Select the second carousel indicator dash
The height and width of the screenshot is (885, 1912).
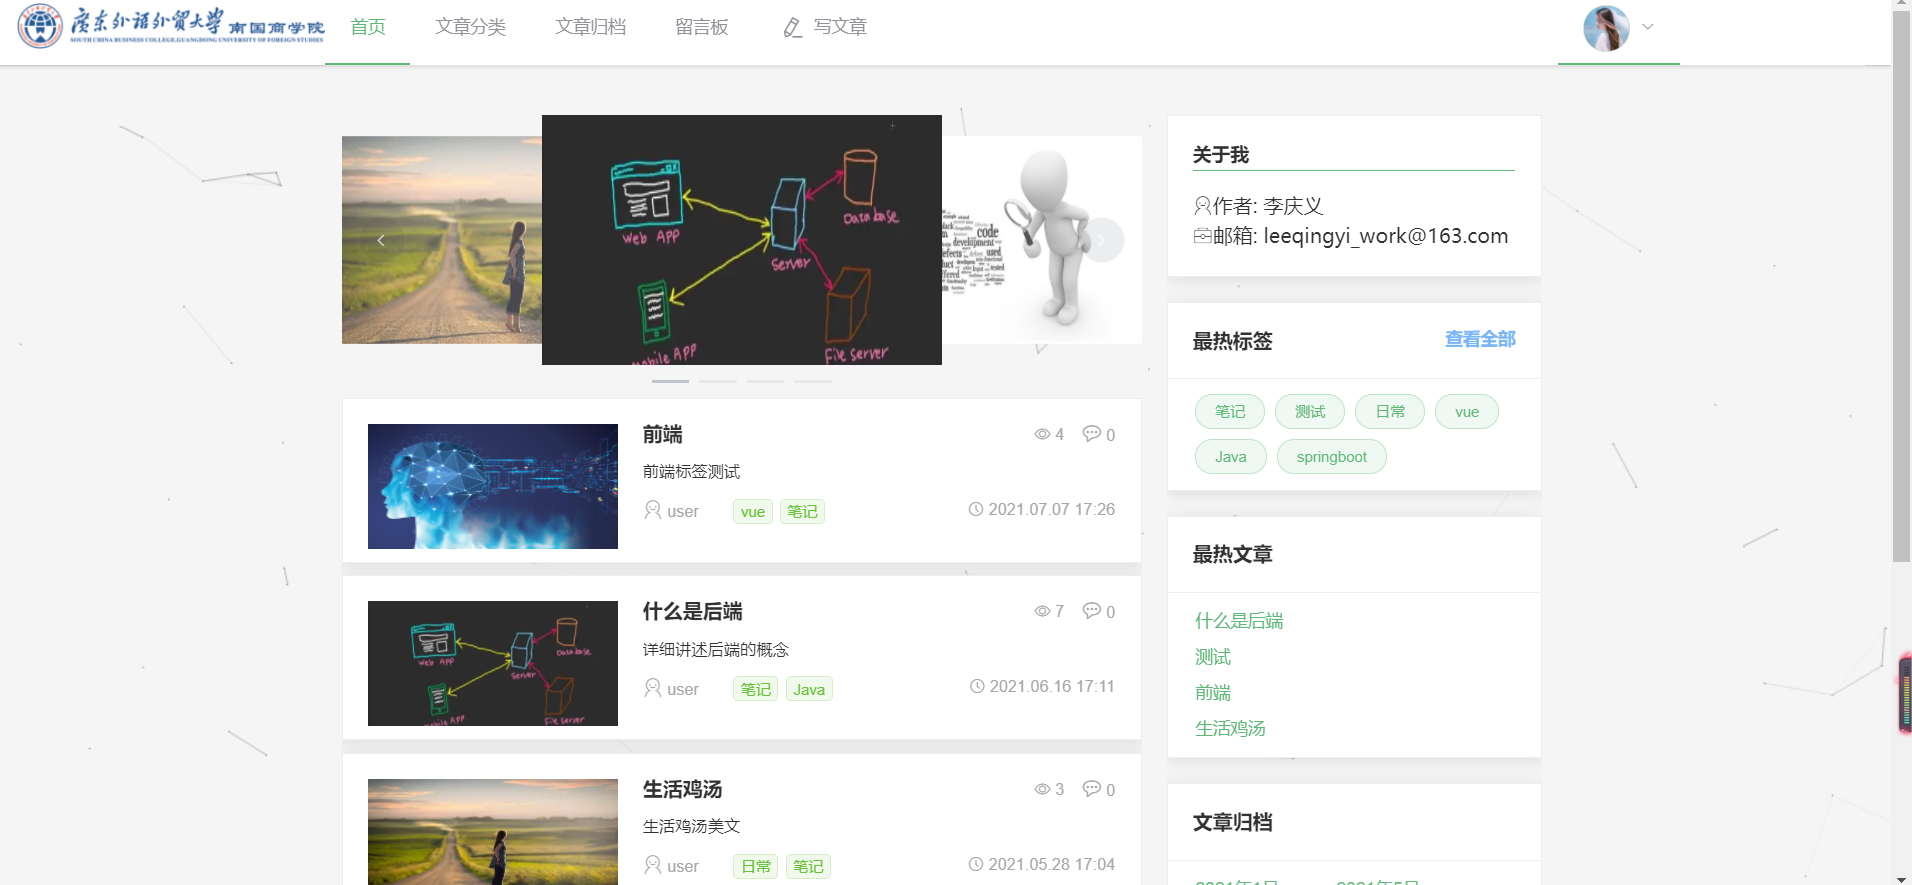coord(718,381)
